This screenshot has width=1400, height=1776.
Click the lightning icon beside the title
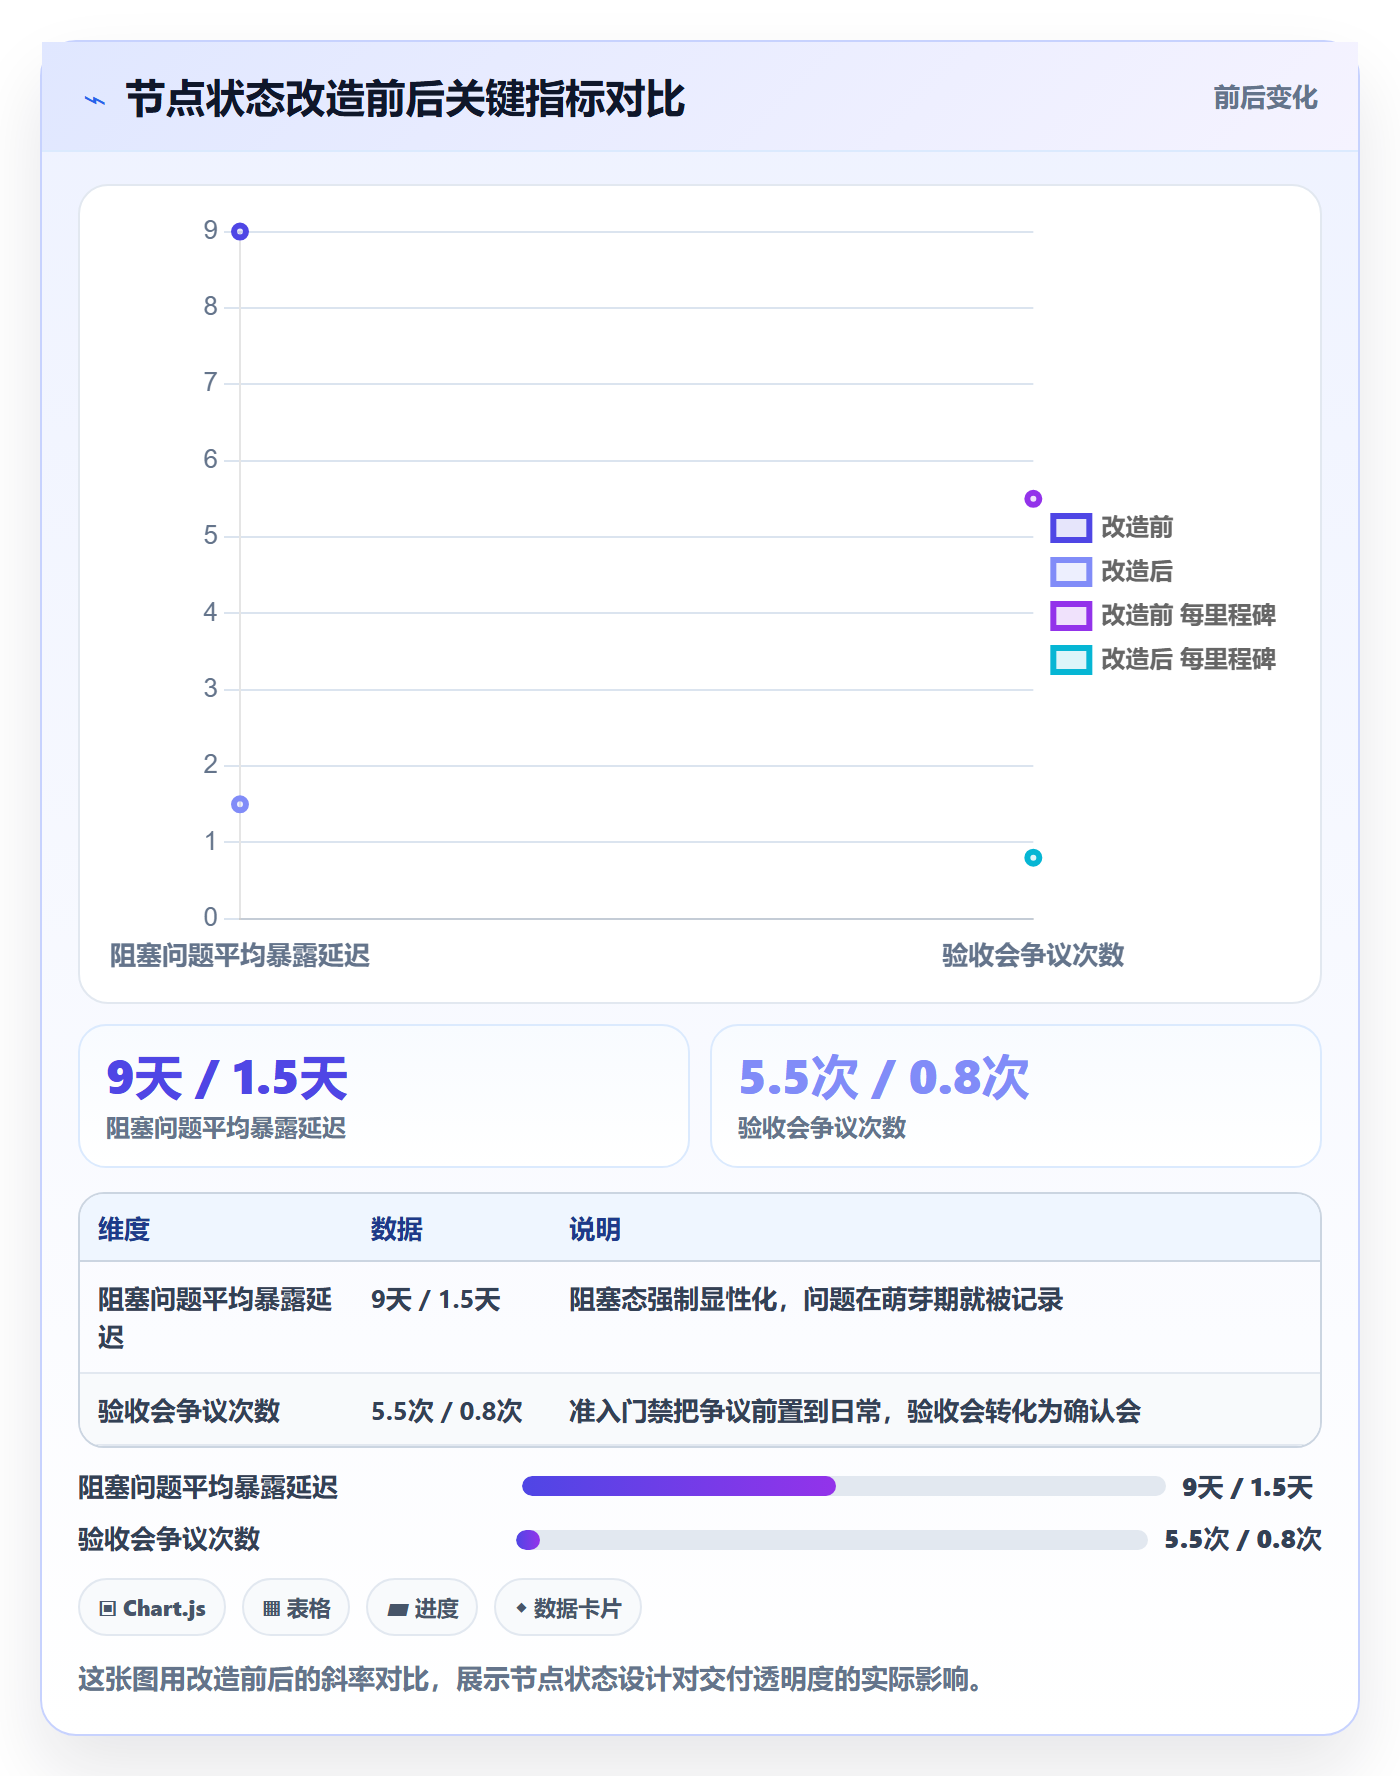pyautogui.click(x=95, y=100)
